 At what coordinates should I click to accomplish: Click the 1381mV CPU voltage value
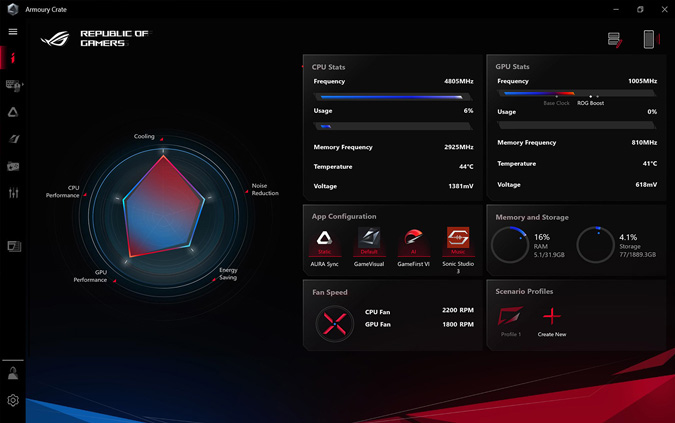461,186
